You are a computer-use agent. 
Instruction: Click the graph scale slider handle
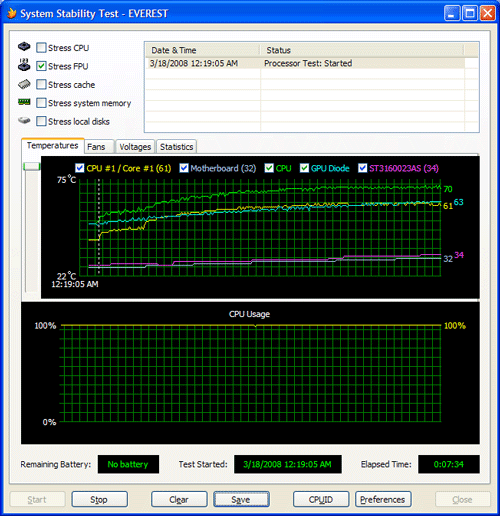tap(32, 166)
